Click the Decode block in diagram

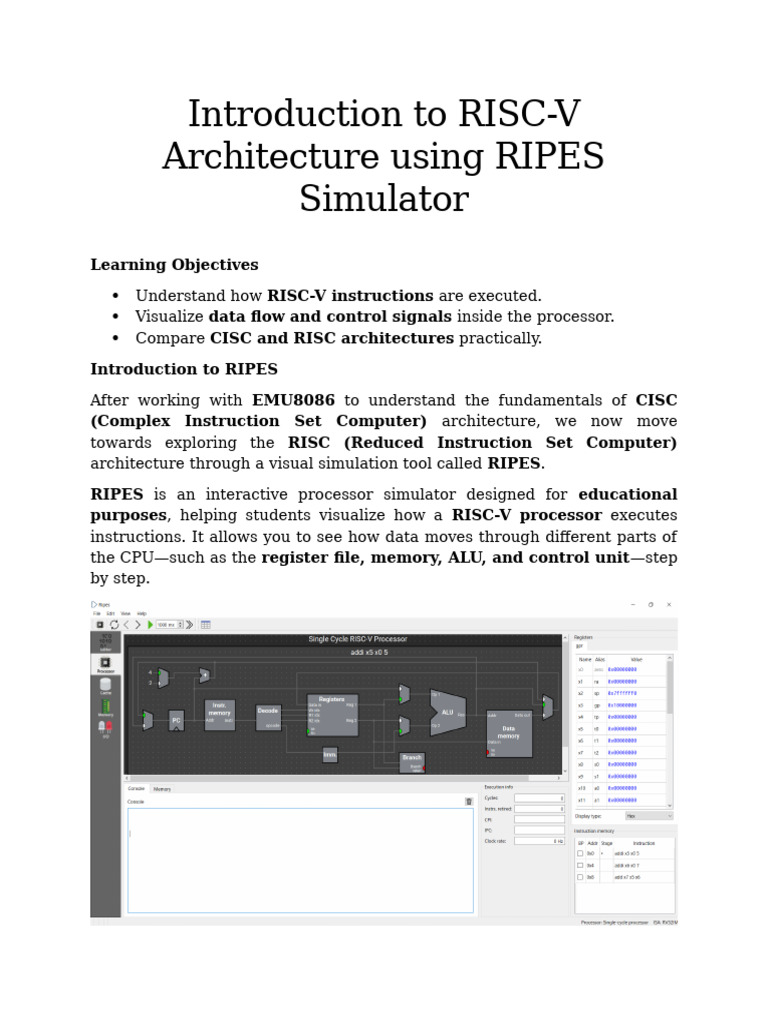pos(268,717)
